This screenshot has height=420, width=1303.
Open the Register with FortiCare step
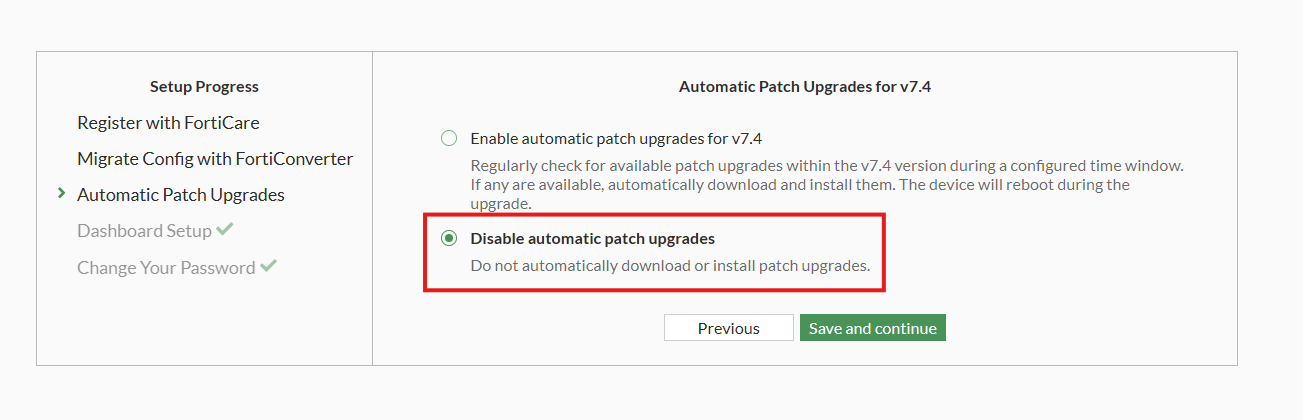tap(168, 123)
